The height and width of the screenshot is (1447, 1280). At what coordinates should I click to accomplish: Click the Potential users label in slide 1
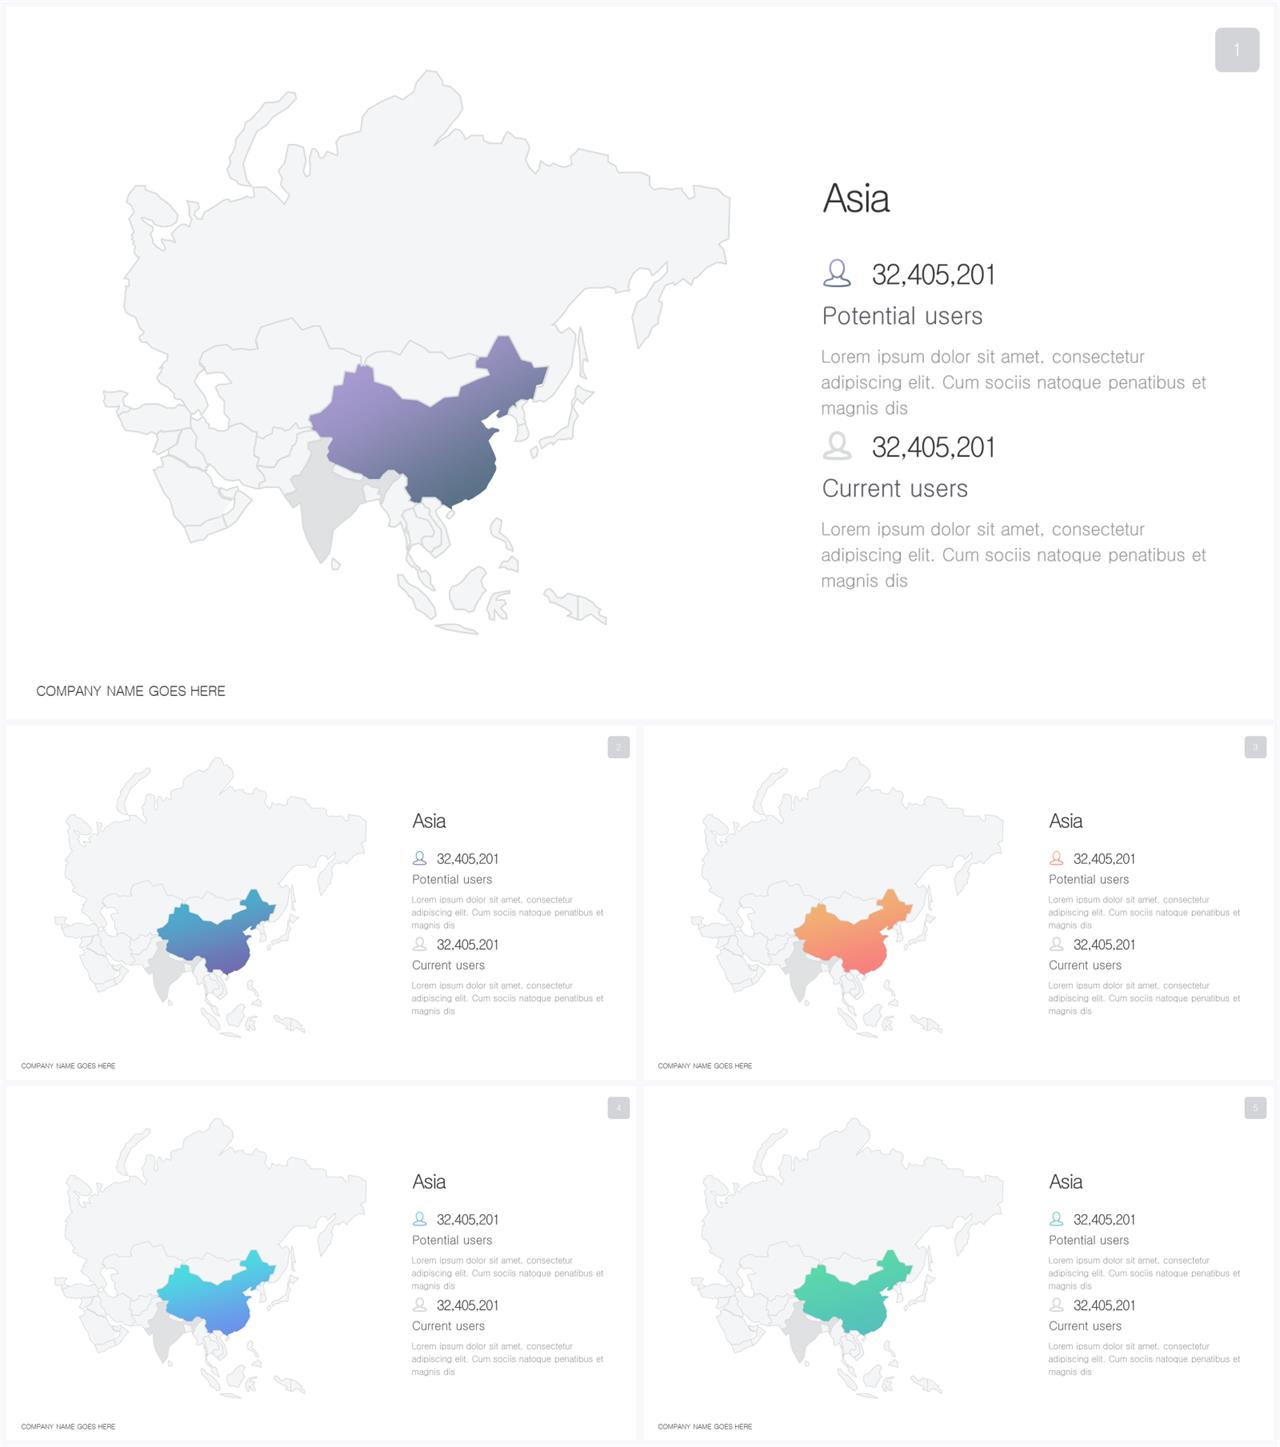[x=902, y=316]
